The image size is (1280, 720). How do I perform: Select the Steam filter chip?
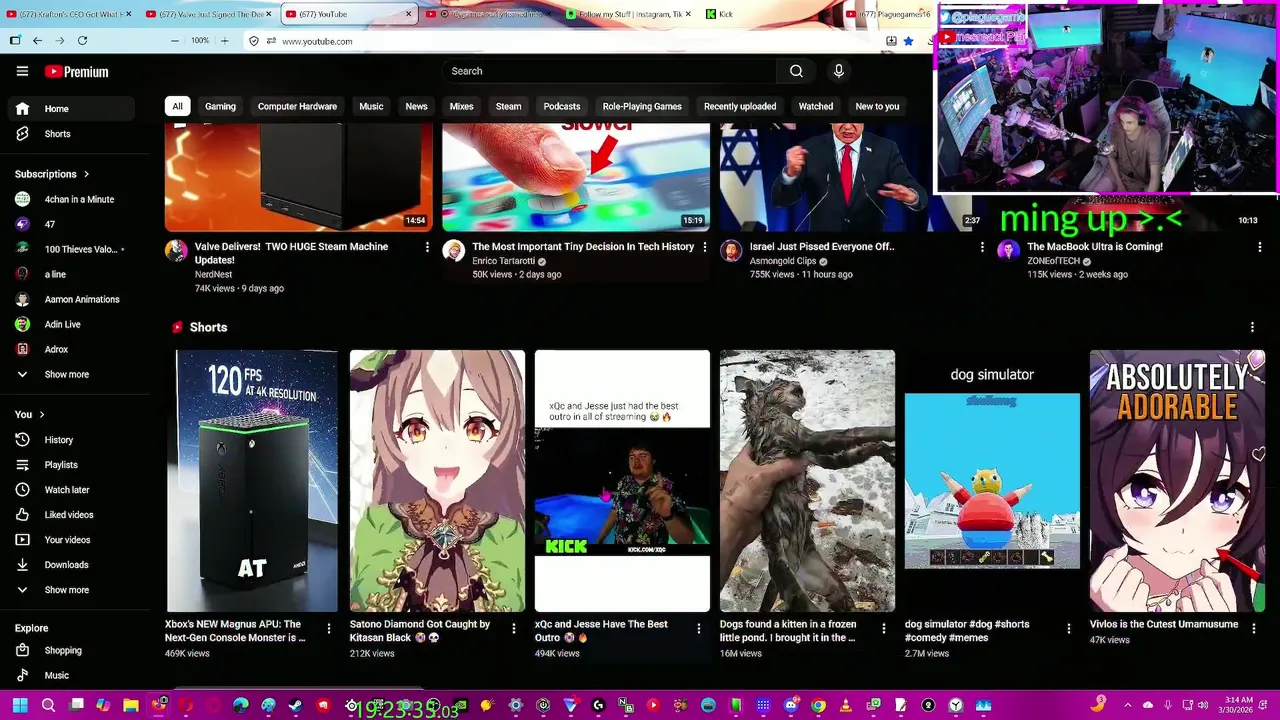tap(508, 106)
